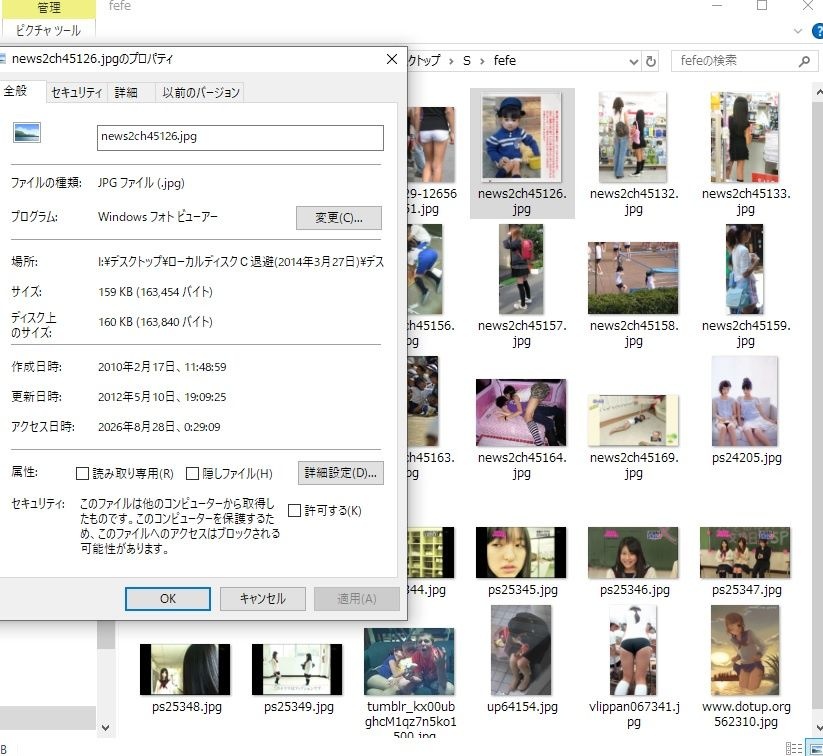The height and width of the screenshot is (756, 823).
Task: Click the アクセス日時 value 2026年8月28日
Action: click(159, 427)
